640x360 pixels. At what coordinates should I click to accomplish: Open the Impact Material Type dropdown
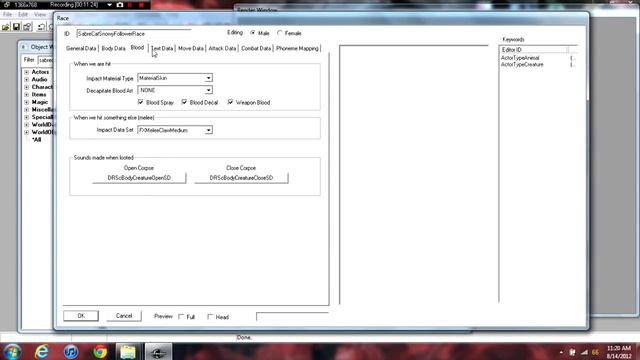pyautogui.click(x=209, y=78)
